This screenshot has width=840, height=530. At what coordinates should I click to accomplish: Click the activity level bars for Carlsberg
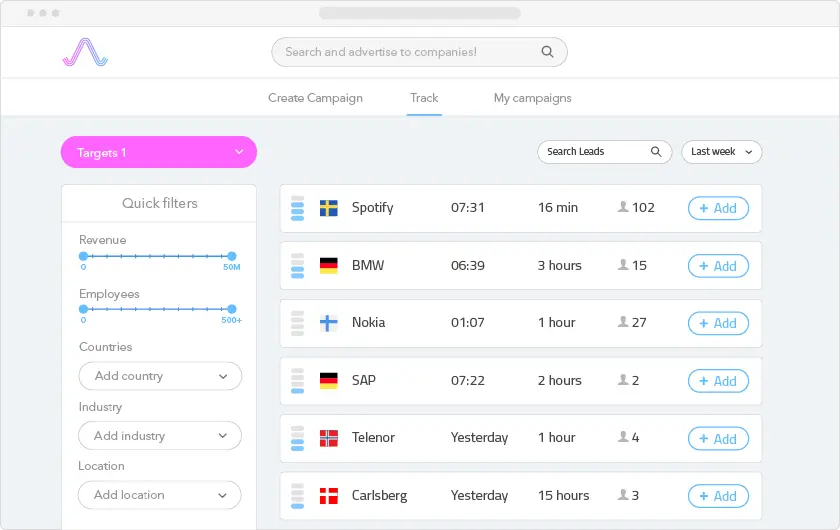297,496
